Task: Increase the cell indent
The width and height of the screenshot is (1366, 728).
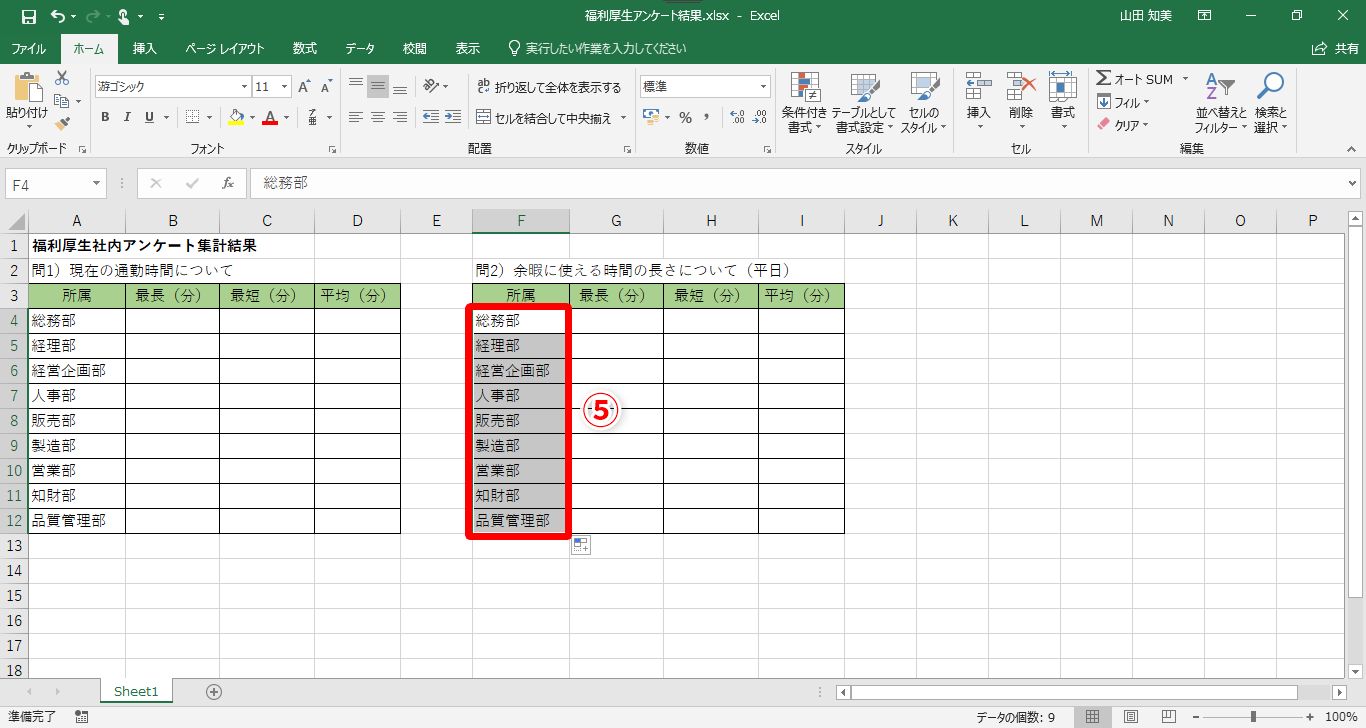Action: [455, 117]
